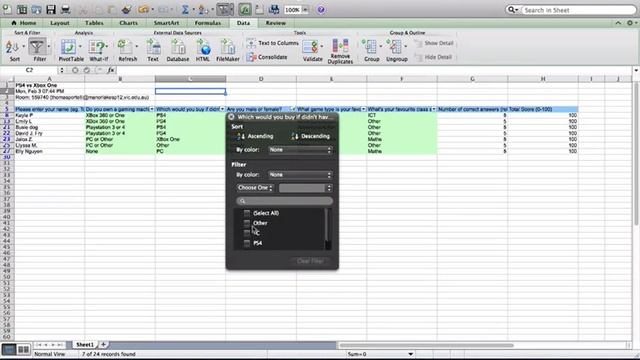Add a new sheet with plus tab
Screen dimensions: 640x360
[103, 344]
